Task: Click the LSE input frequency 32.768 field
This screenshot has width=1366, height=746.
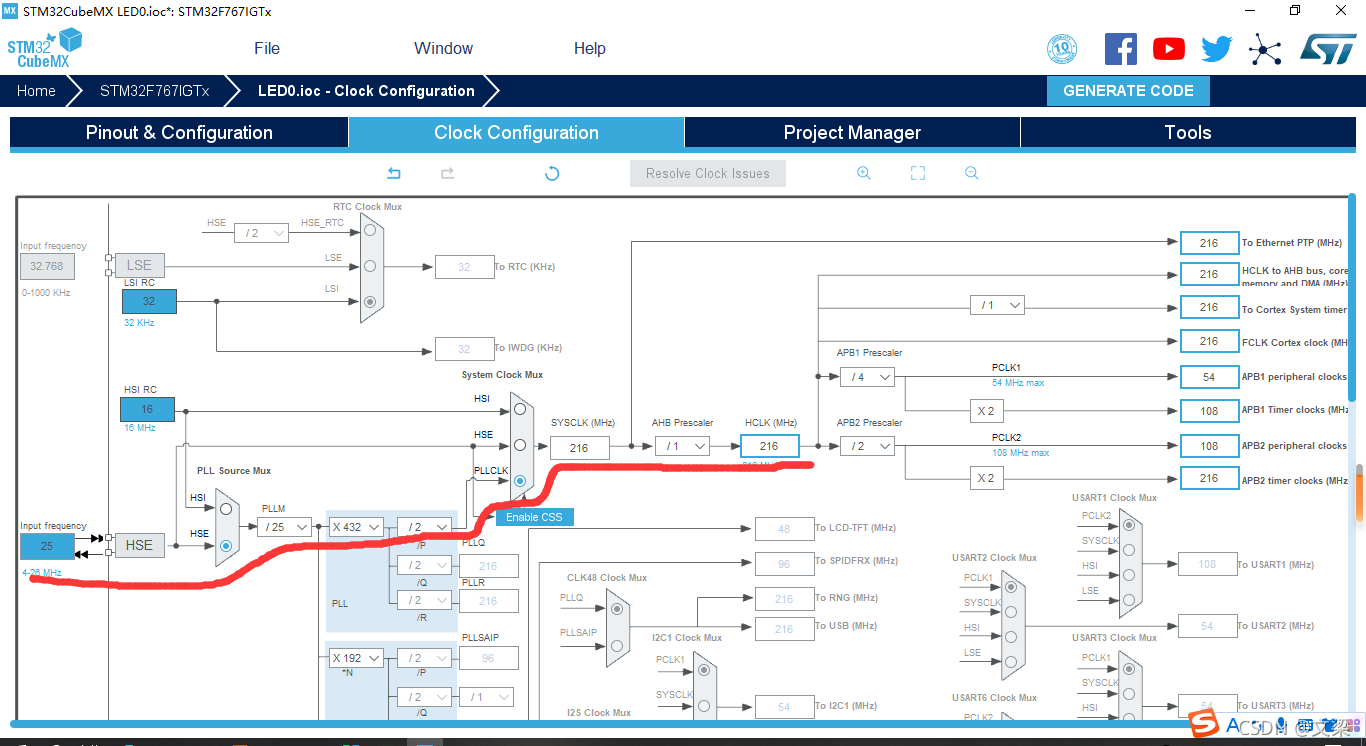Action: 47,266
